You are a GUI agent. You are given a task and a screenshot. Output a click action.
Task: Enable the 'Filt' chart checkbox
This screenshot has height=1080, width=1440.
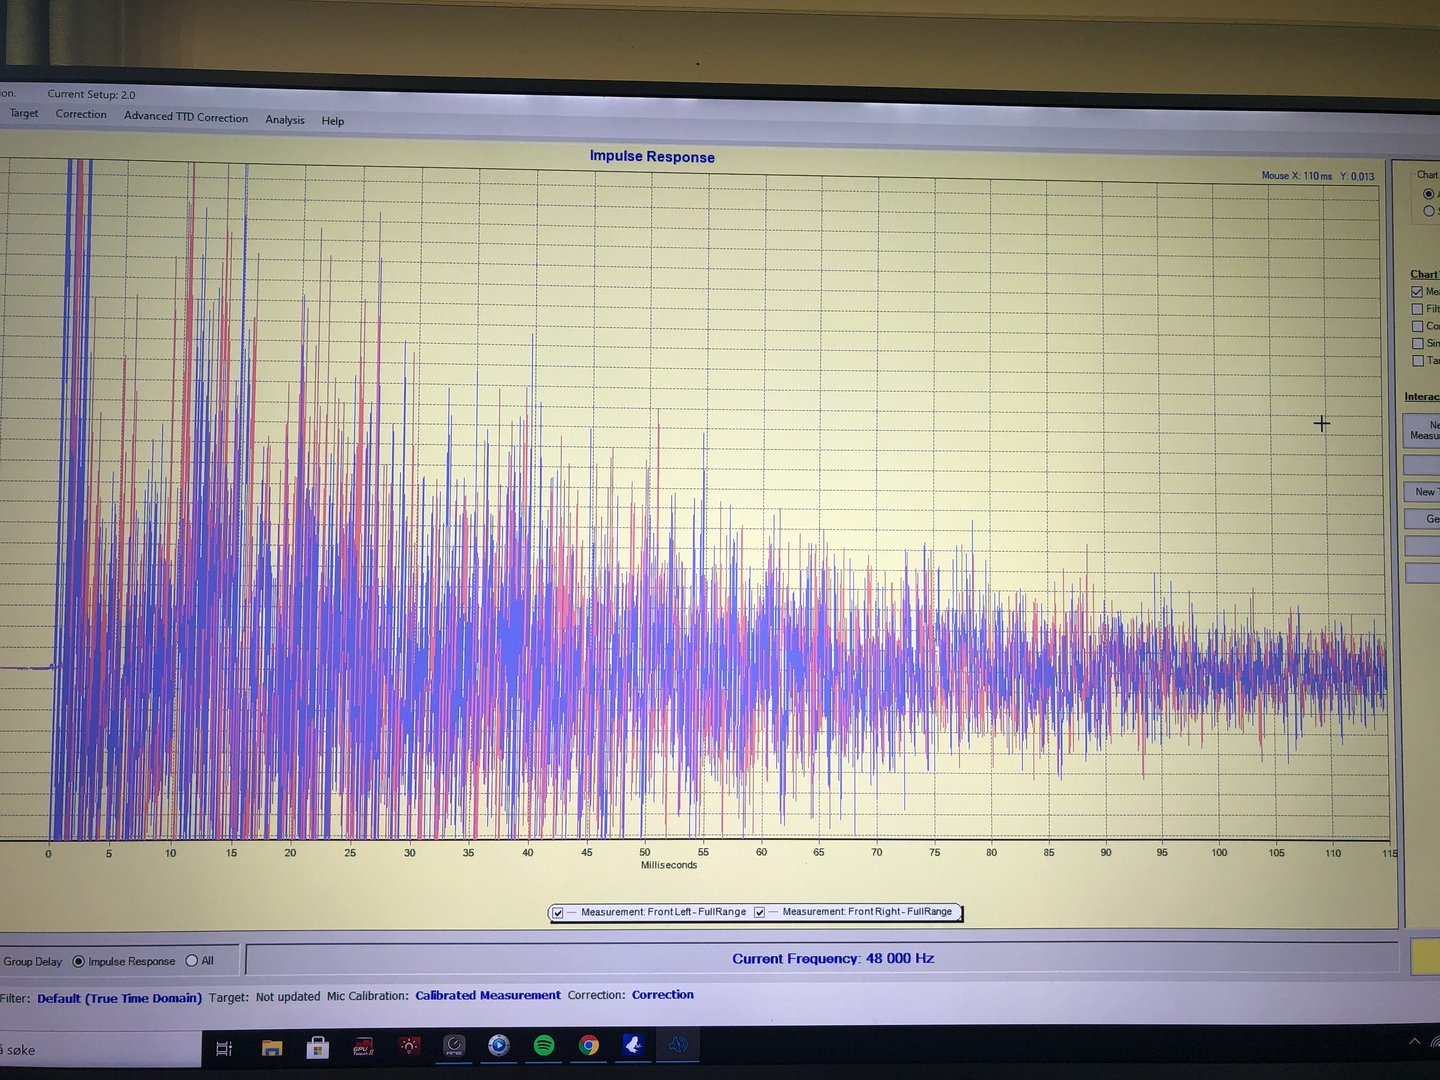click(1417, 309)
